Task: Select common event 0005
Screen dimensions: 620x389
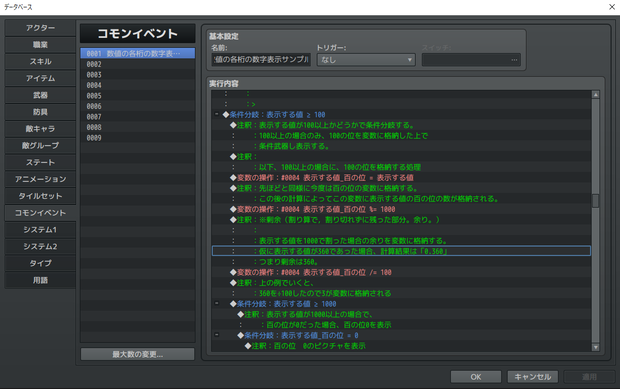Action: pos(138,96)
